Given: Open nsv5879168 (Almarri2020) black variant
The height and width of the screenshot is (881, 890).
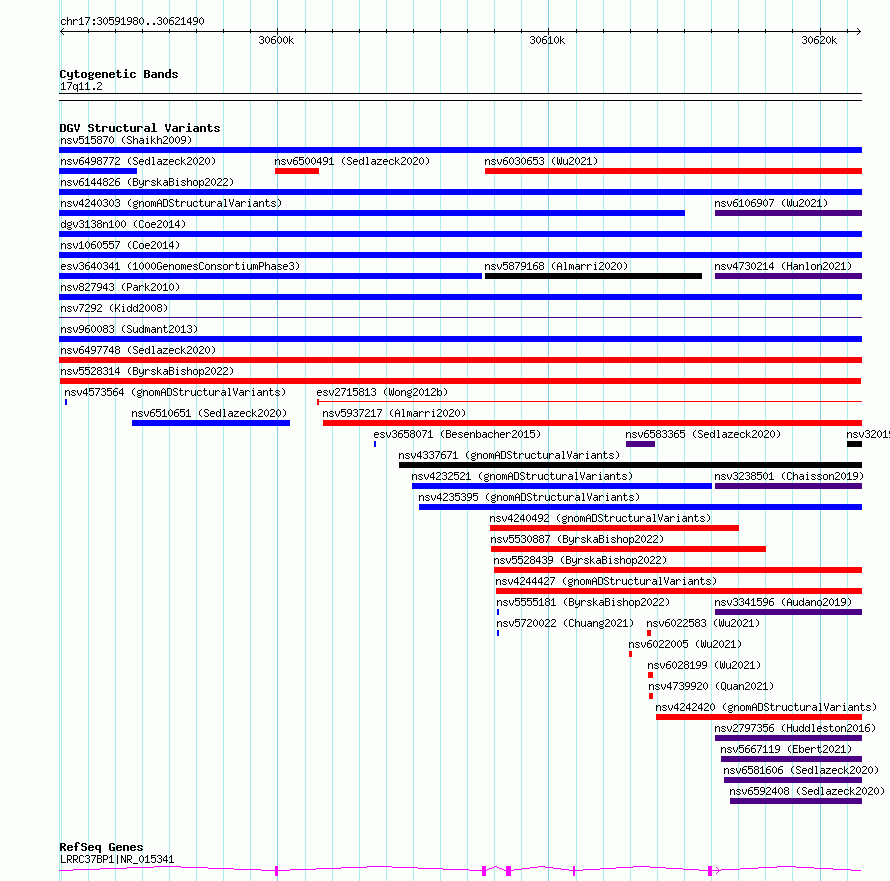Looking at the screenshot, I should 593,276.
